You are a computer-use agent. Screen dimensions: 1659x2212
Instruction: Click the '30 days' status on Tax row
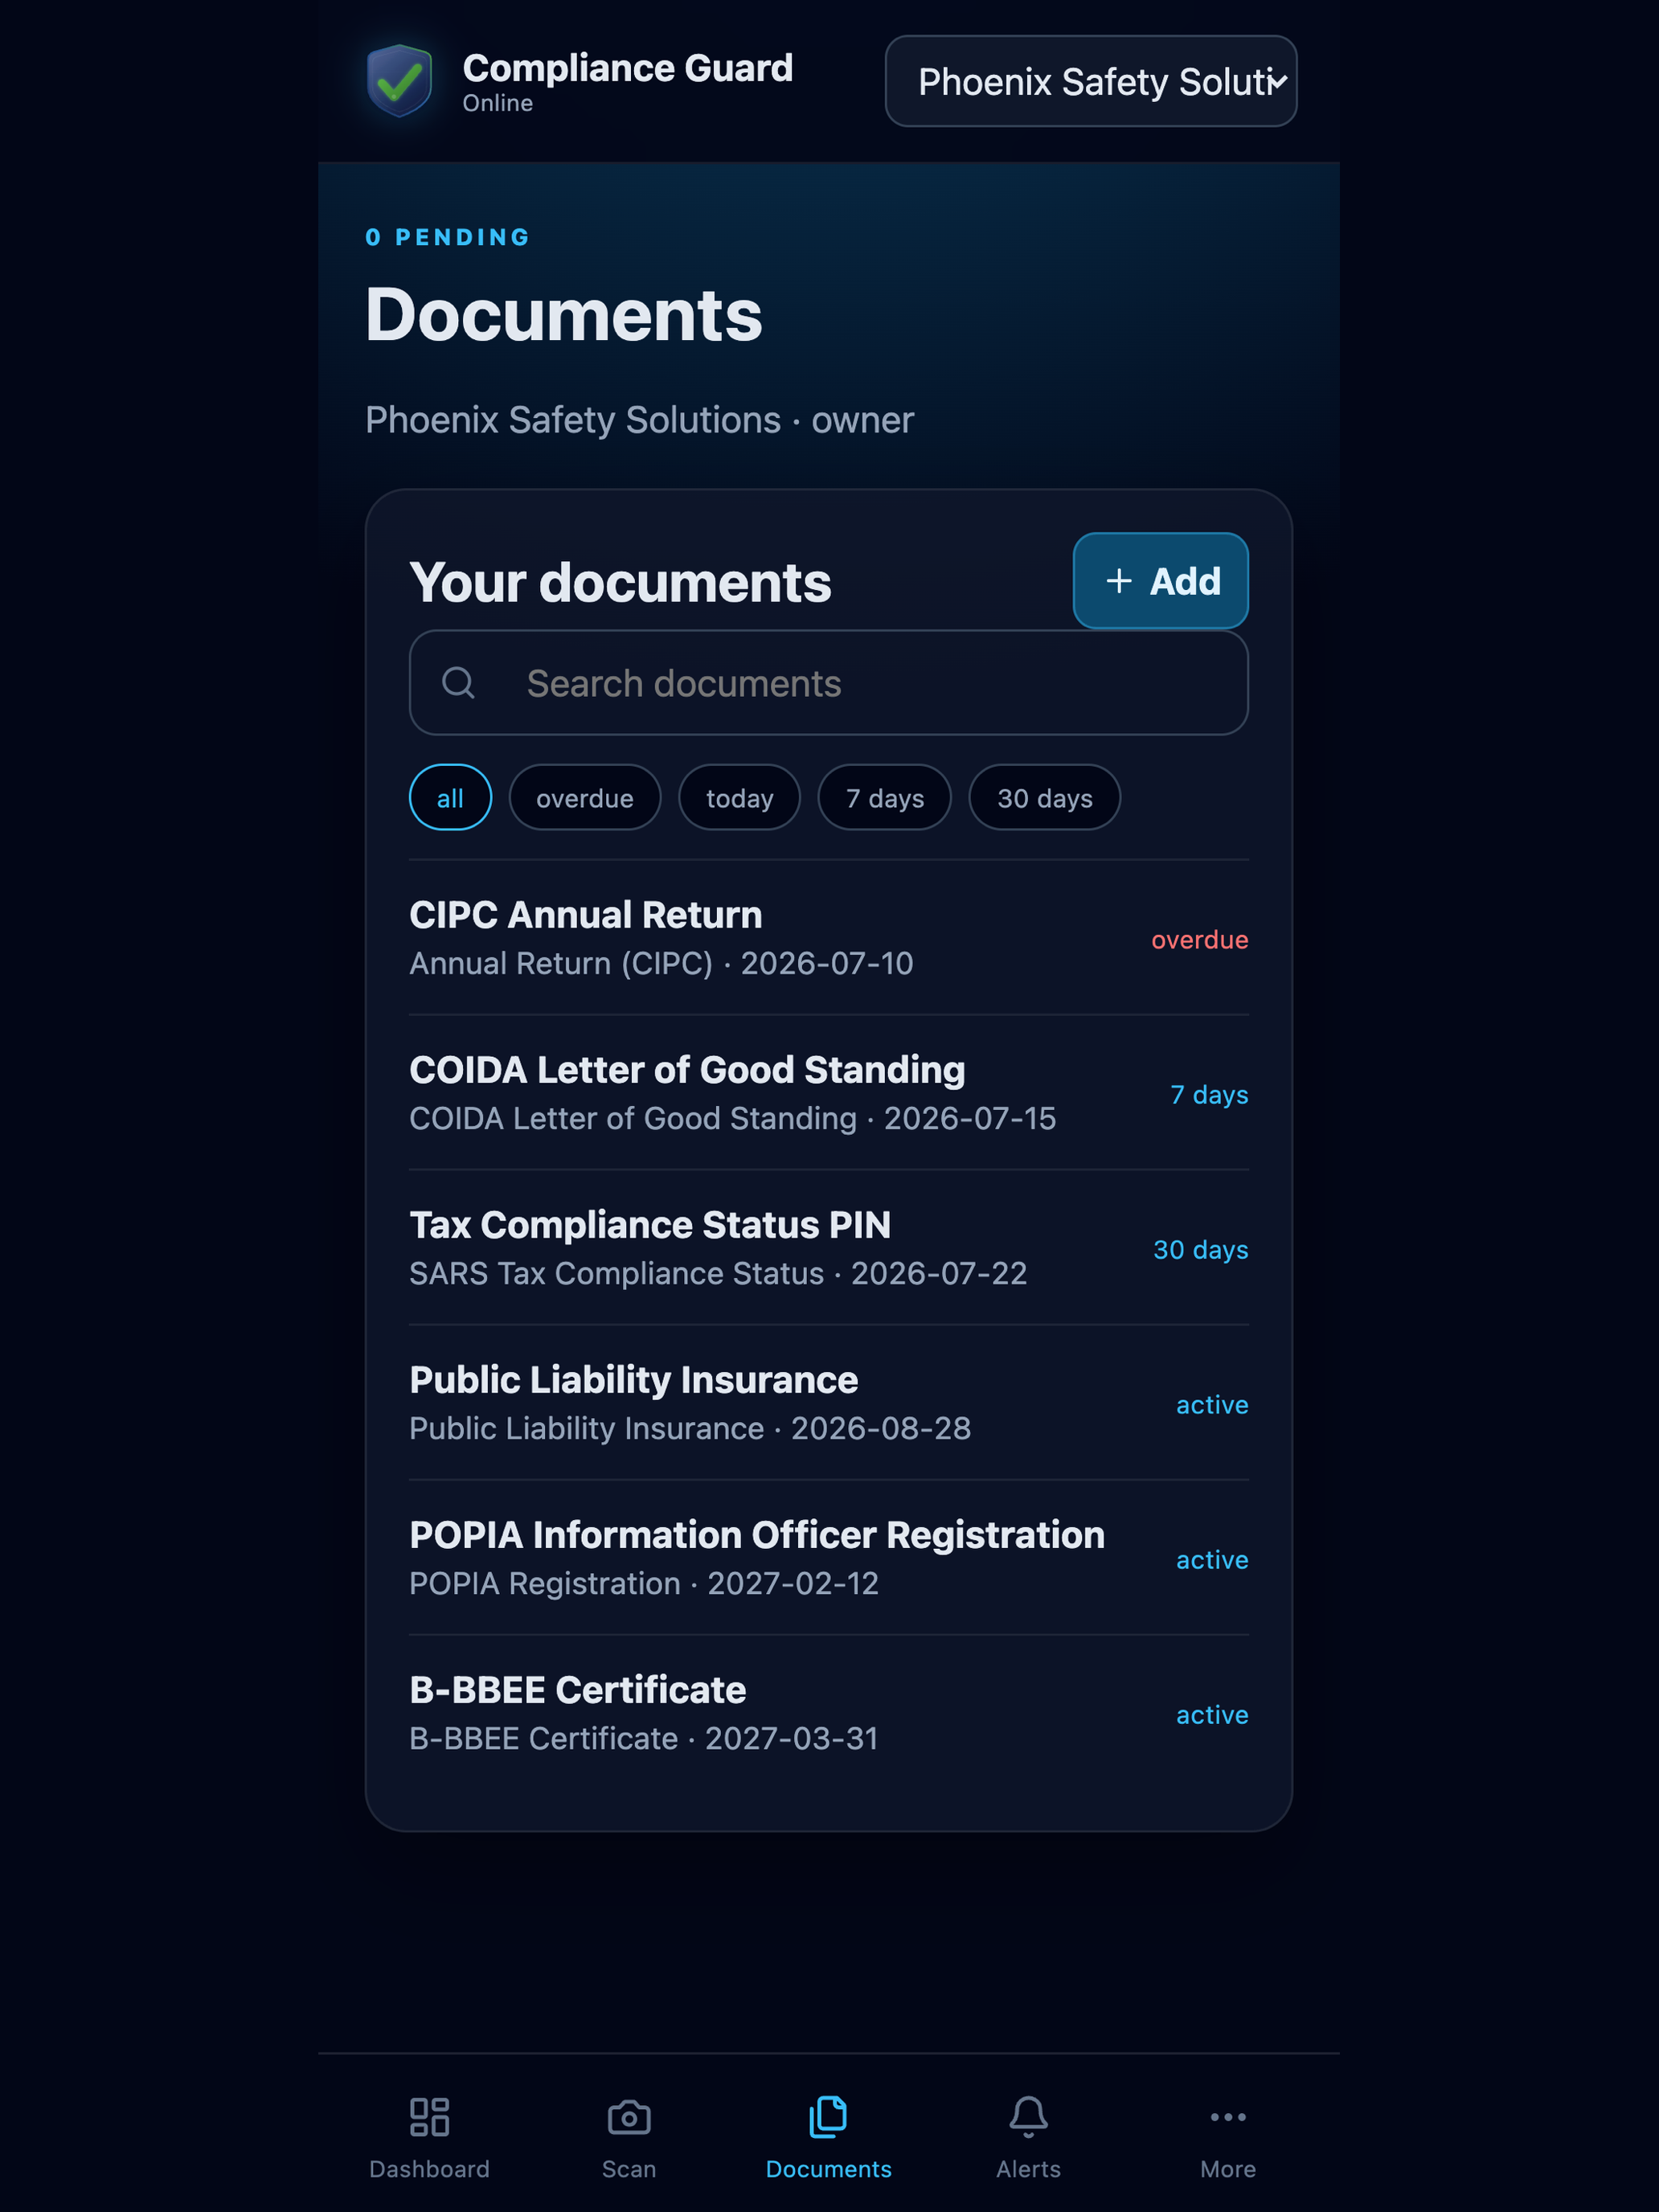(1200, 1250)
